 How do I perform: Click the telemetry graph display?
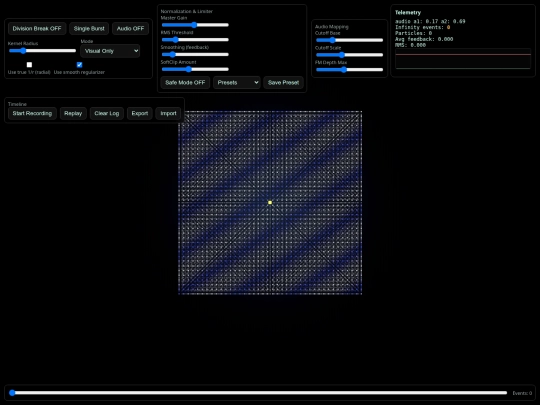tap(463, 59)
